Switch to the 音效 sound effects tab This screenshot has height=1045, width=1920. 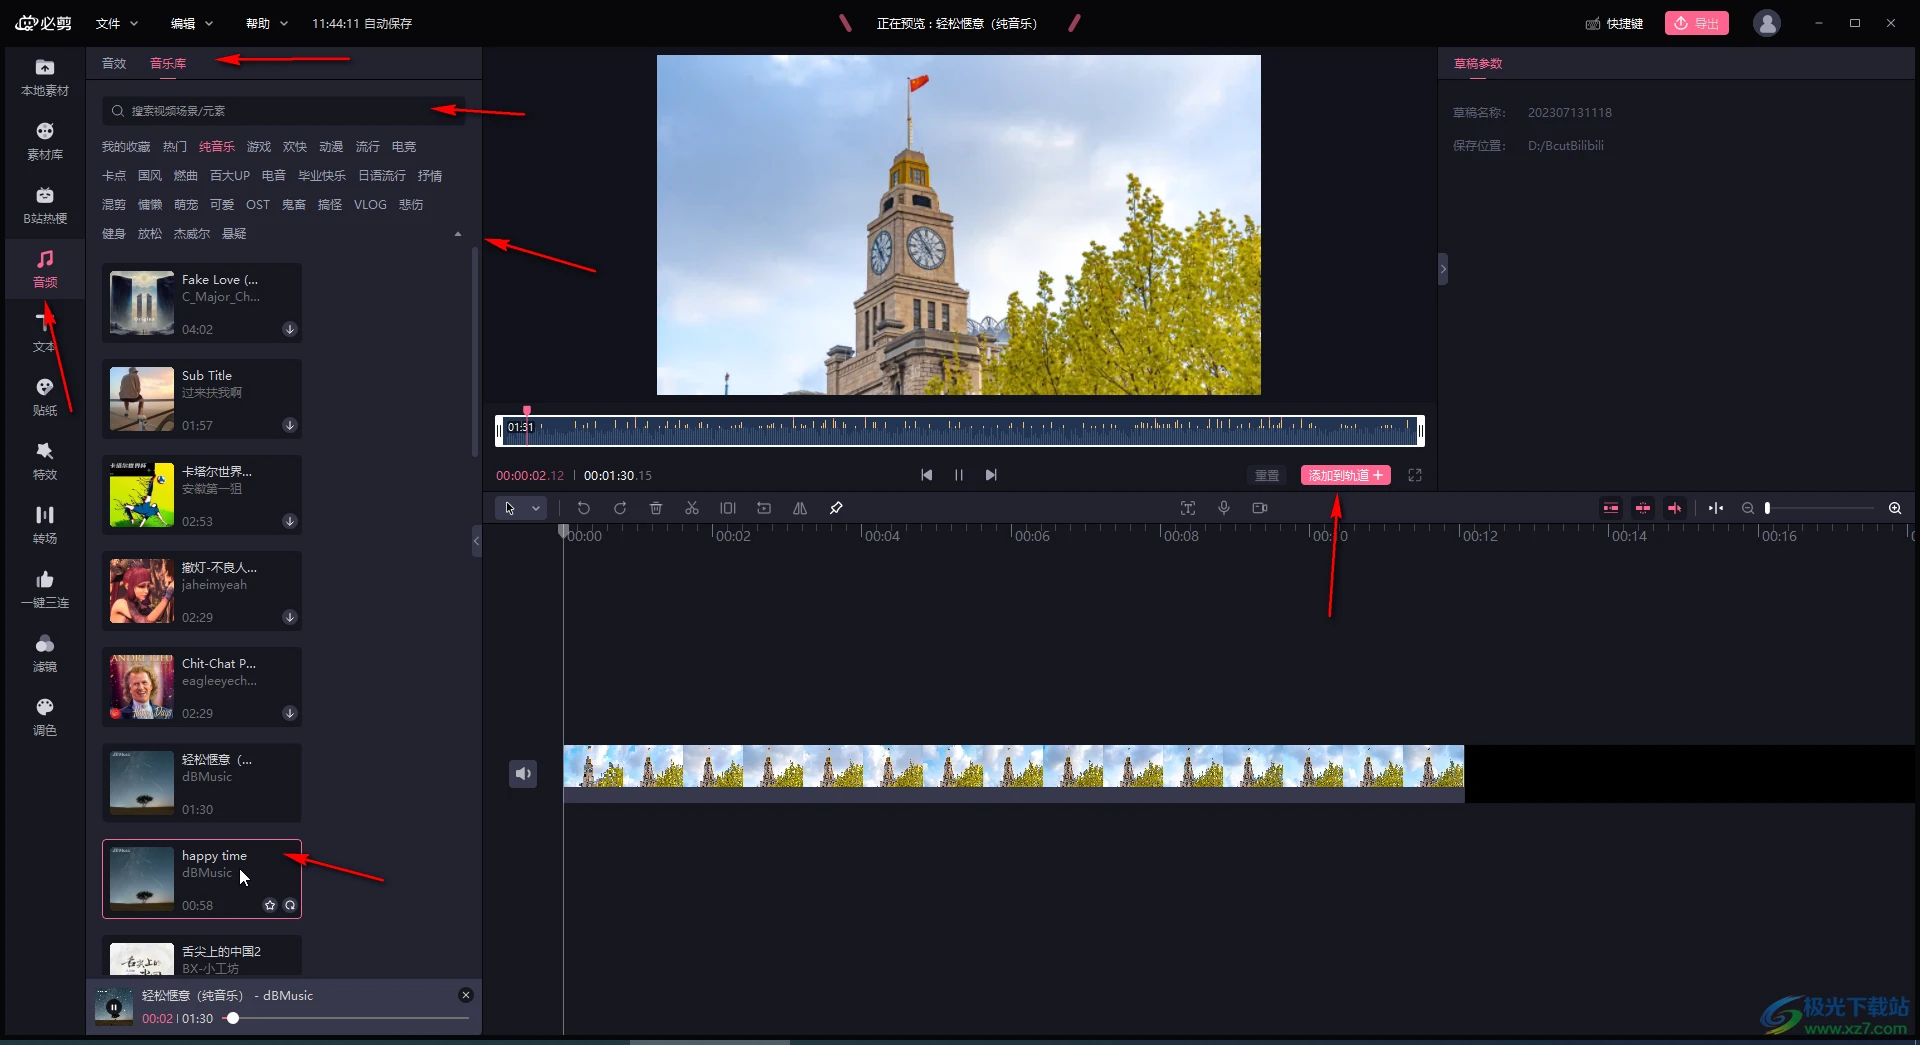(x=114, y=63)
